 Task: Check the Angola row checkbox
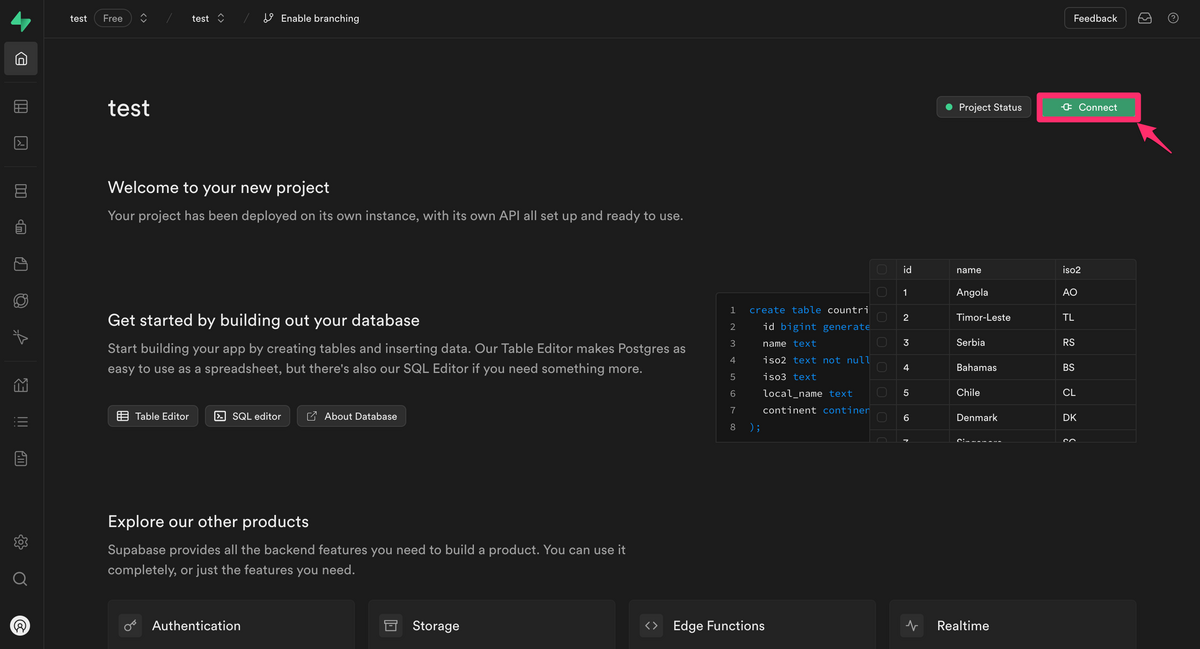coord(881,293)
